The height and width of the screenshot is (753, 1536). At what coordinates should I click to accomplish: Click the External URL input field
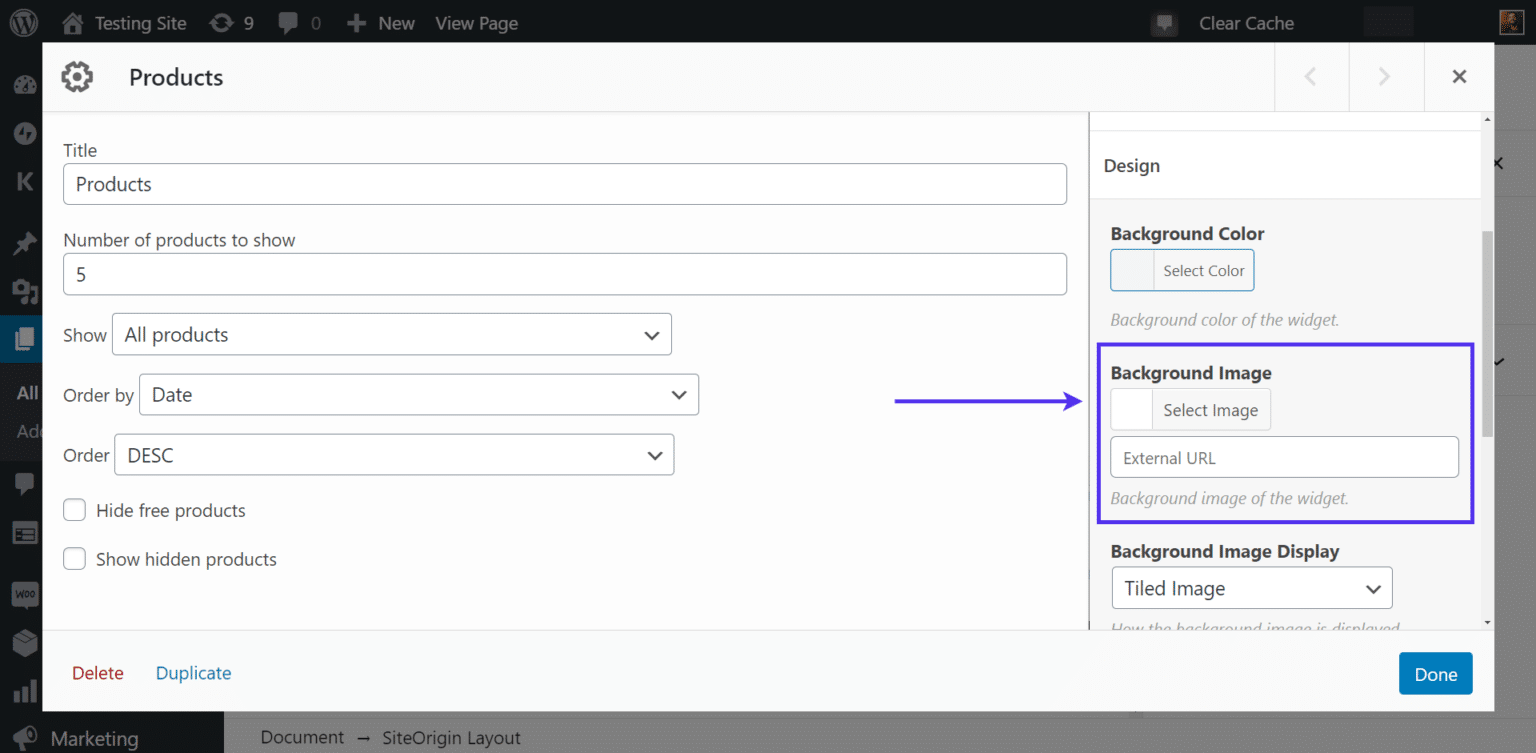tap(1284, 457)
